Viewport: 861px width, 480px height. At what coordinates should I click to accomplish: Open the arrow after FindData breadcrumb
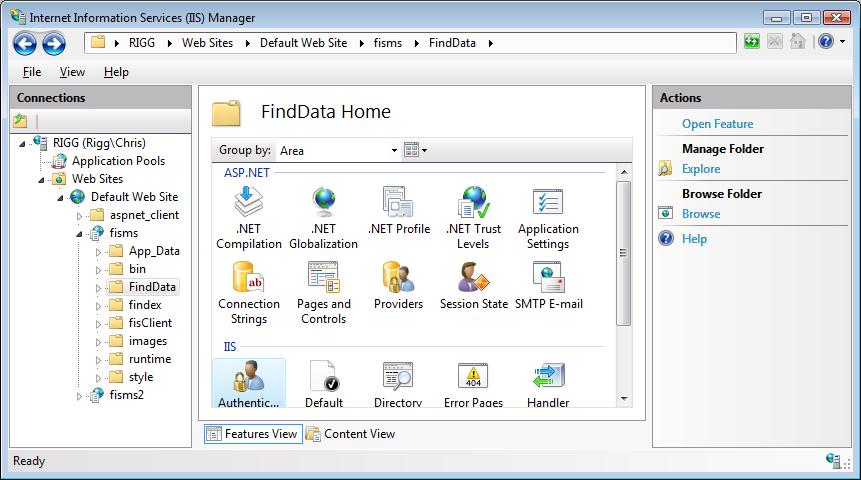pyautogui.click(x=490, y=43)
